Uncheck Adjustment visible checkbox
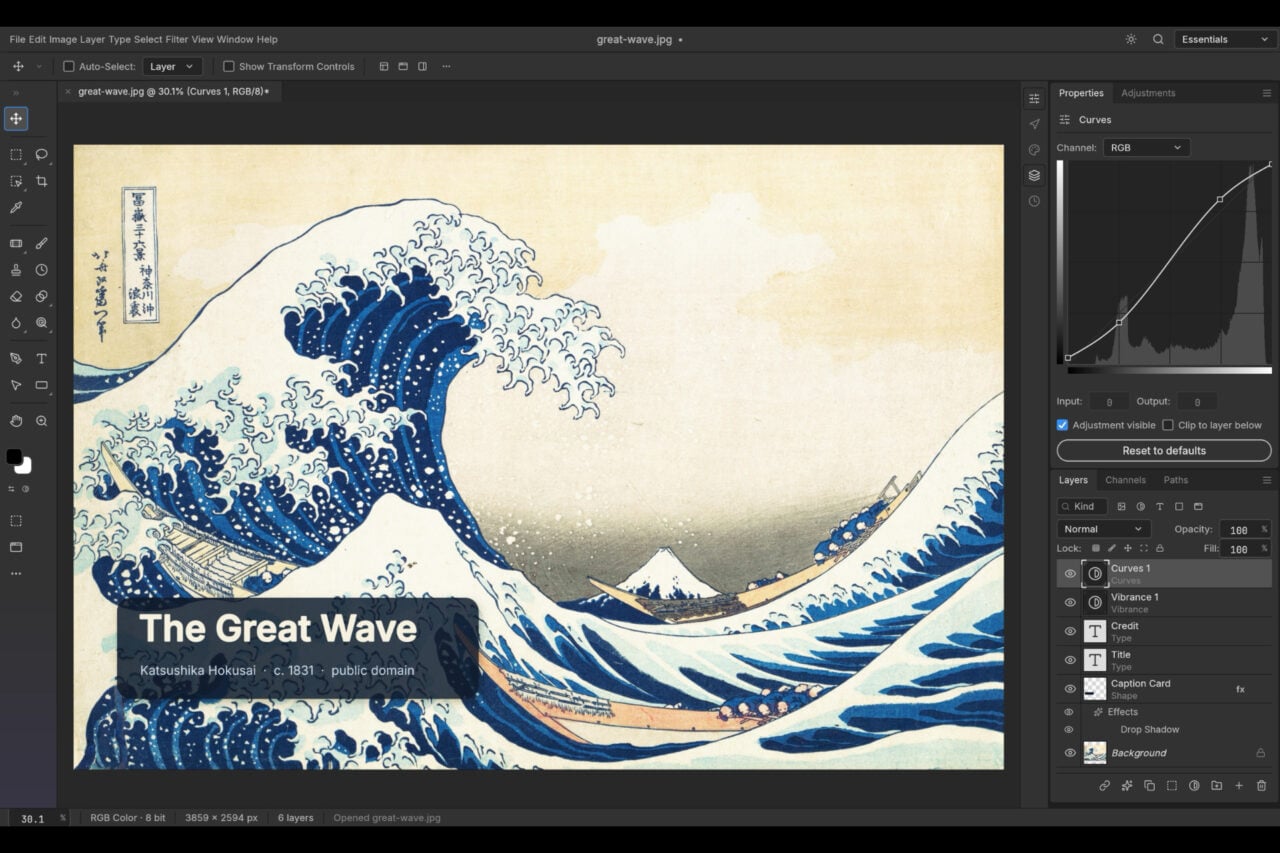1280x853 pixels. (1063, 425)
